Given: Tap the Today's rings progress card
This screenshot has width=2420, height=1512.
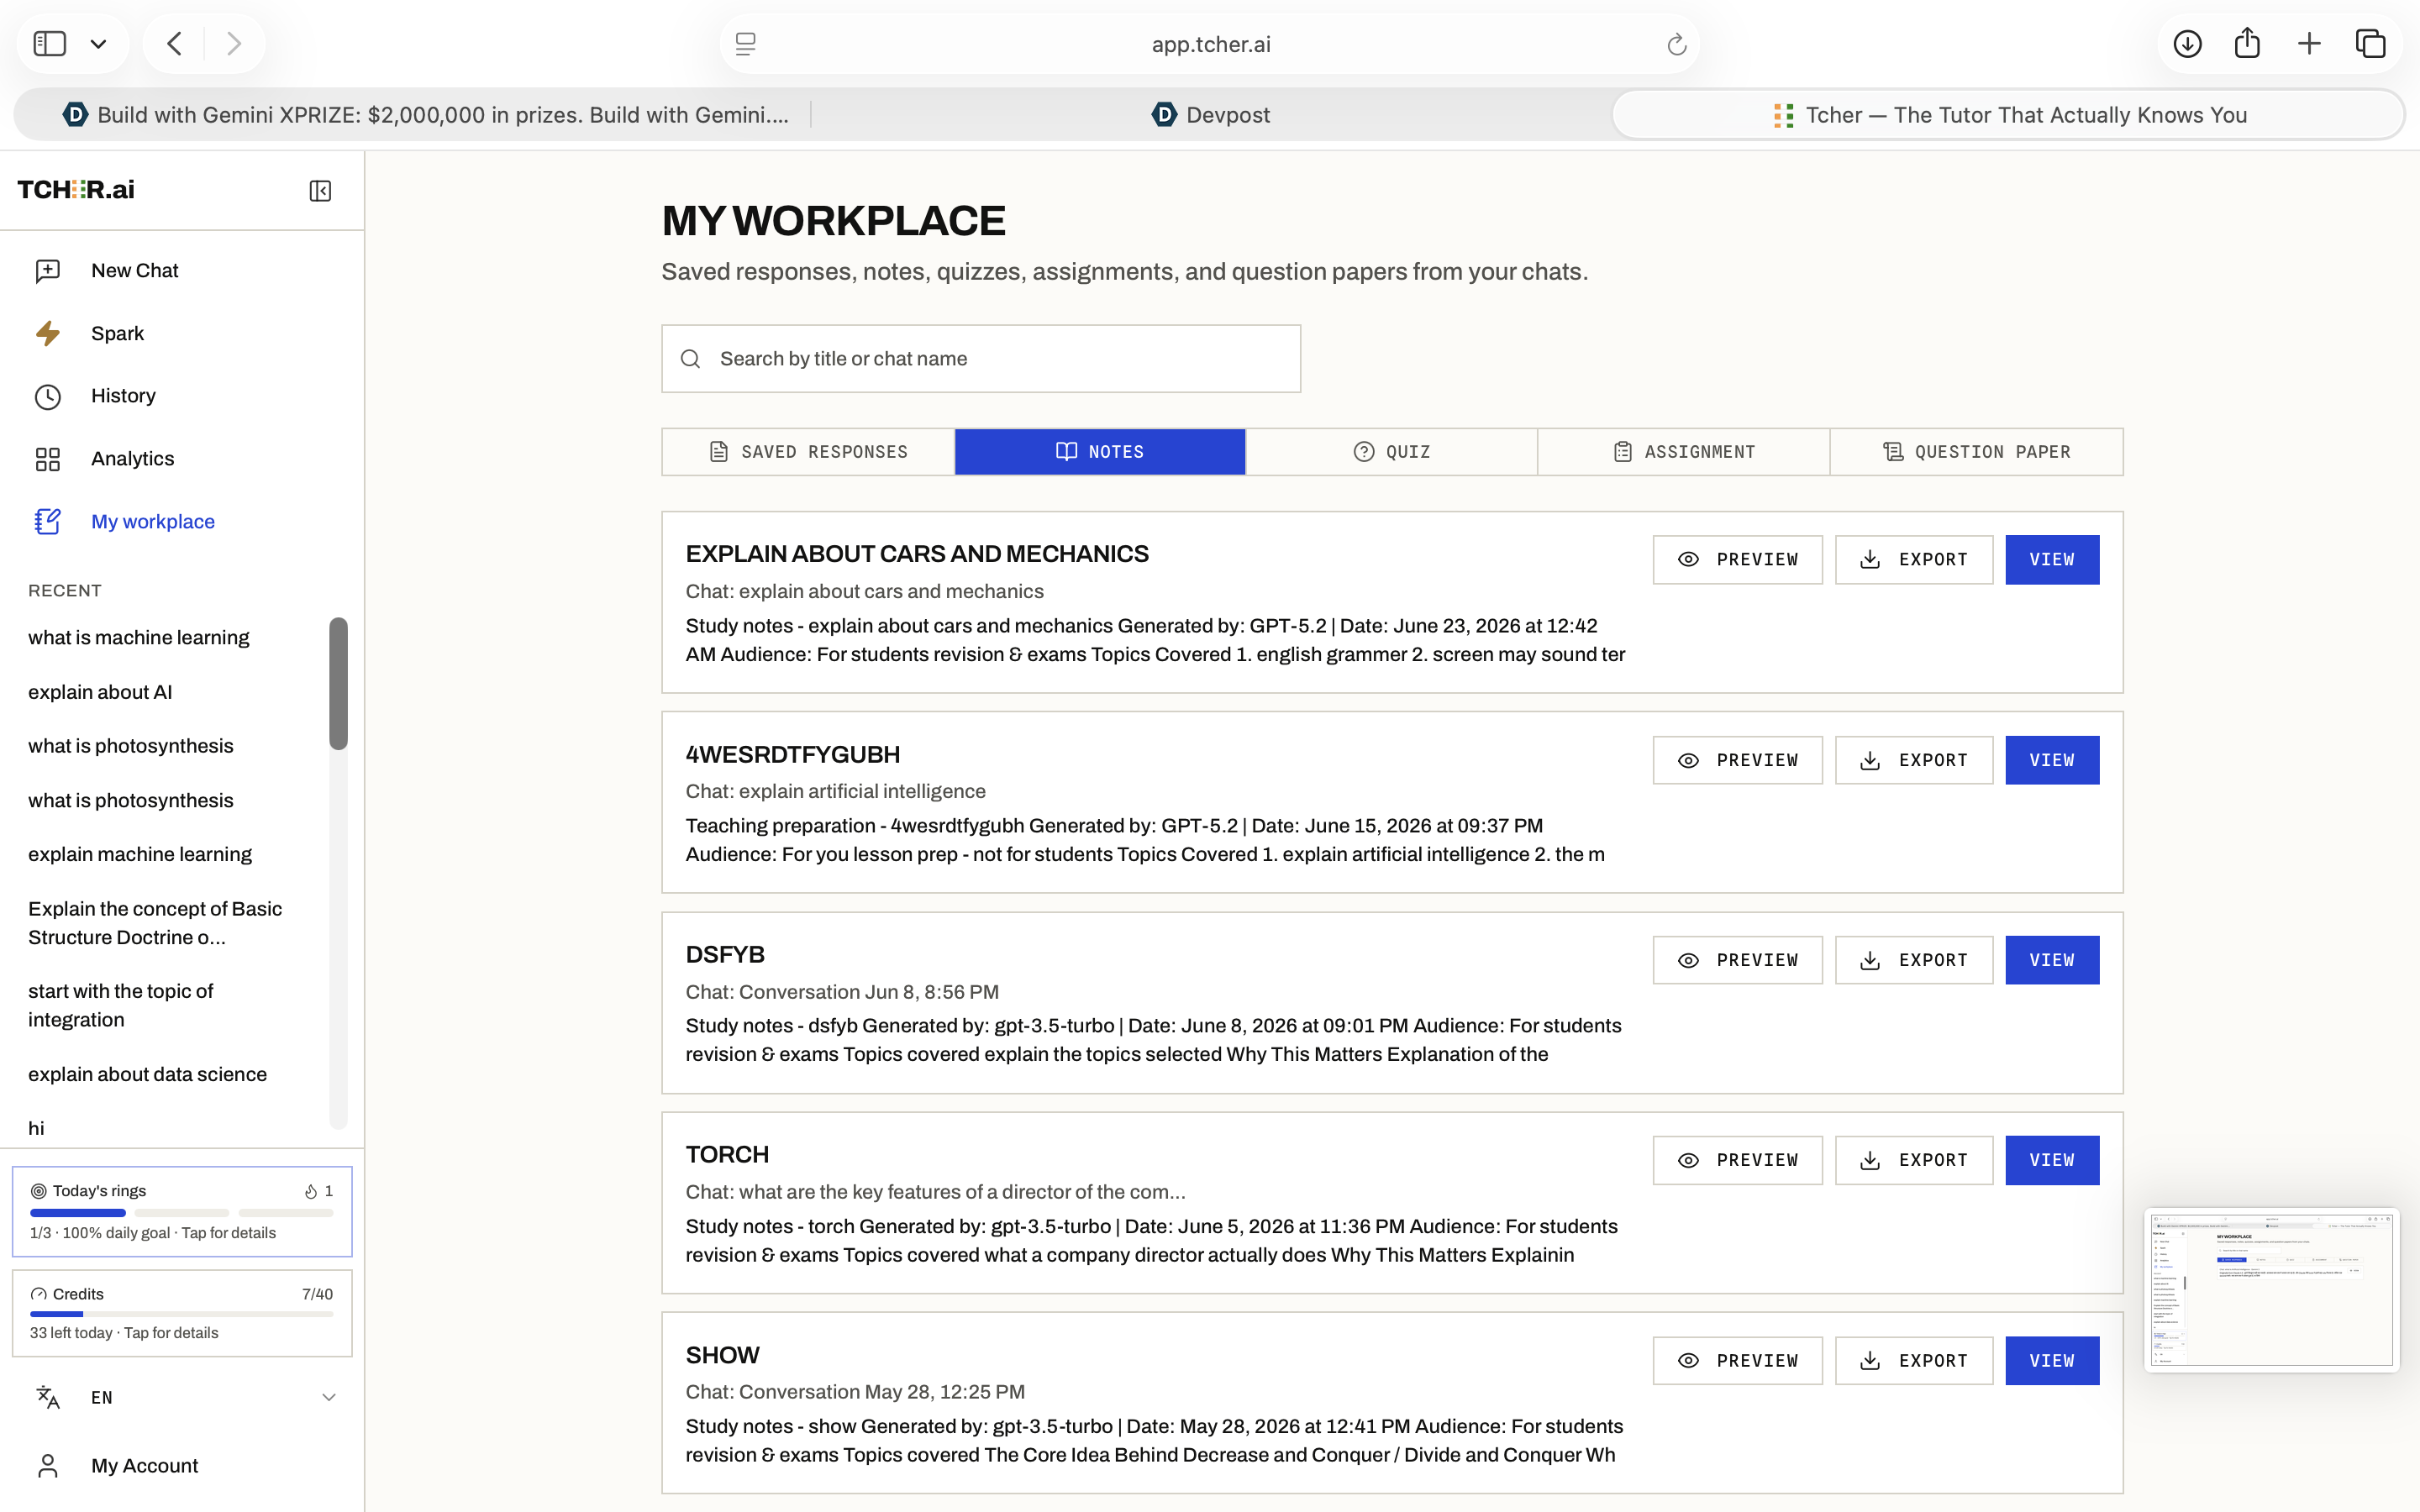Looking at the screenshot, I should [182, 1211].
